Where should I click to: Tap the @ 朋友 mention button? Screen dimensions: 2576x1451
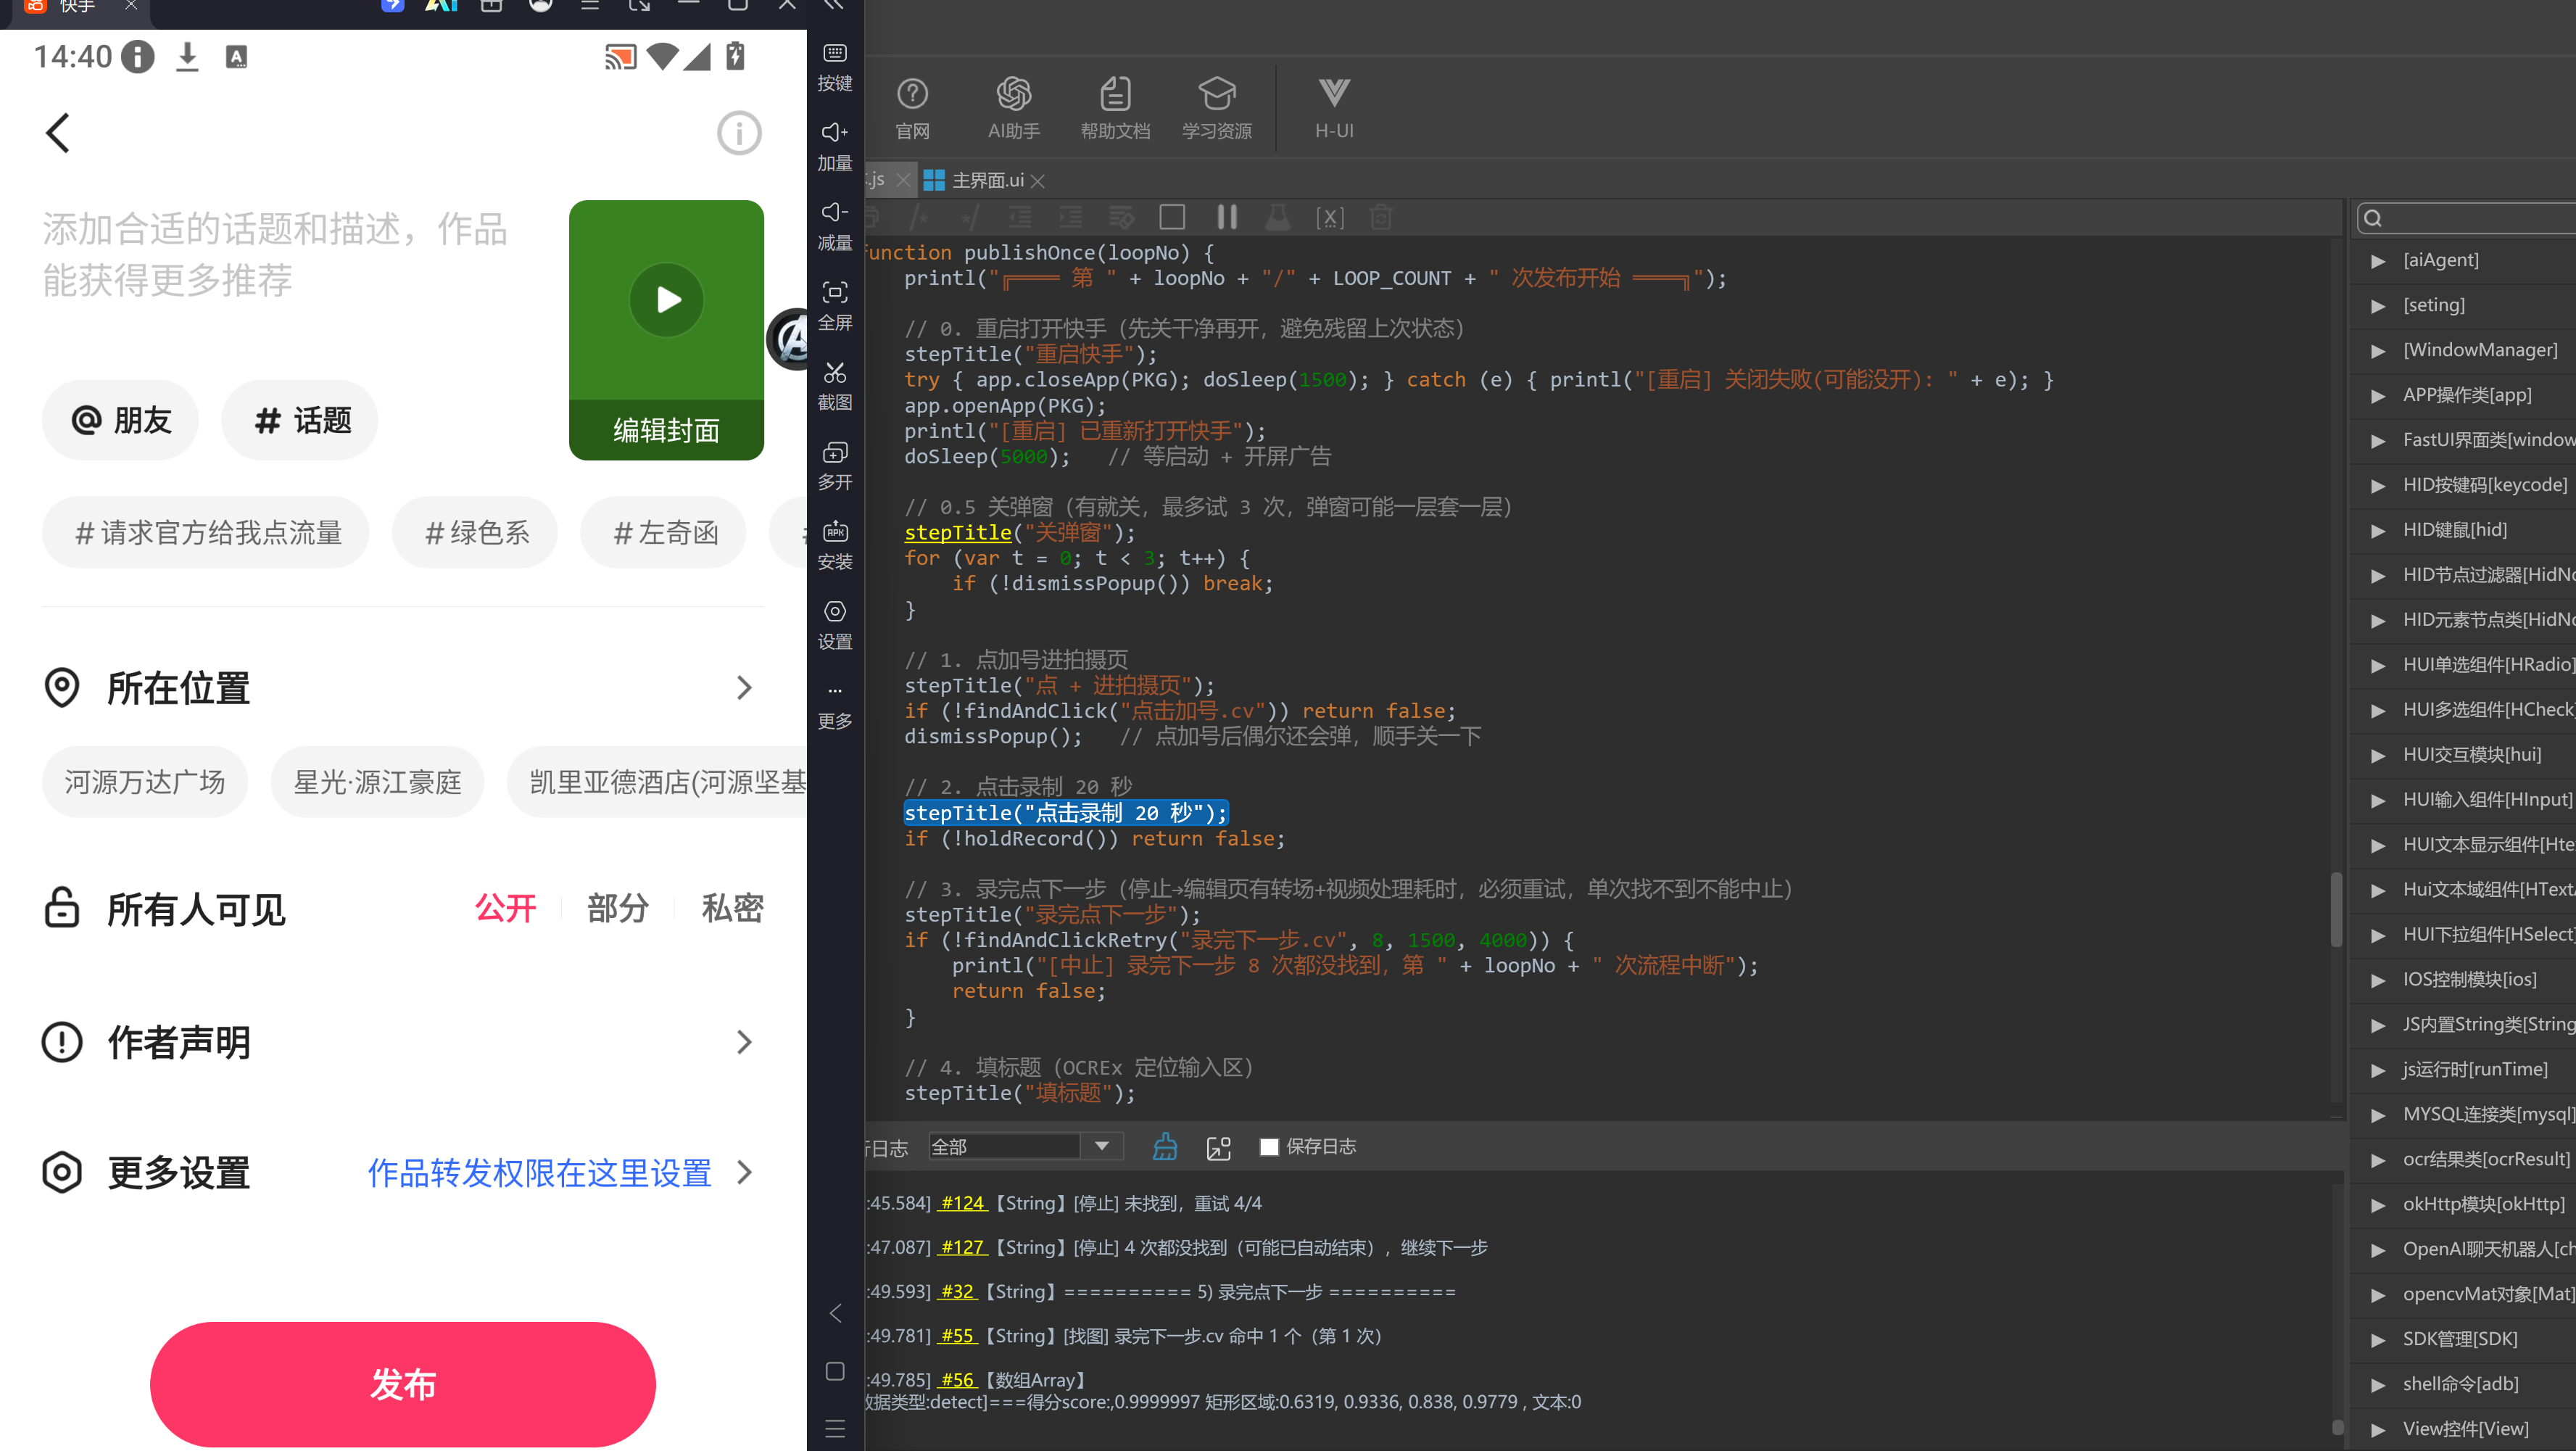coord(121,420)
